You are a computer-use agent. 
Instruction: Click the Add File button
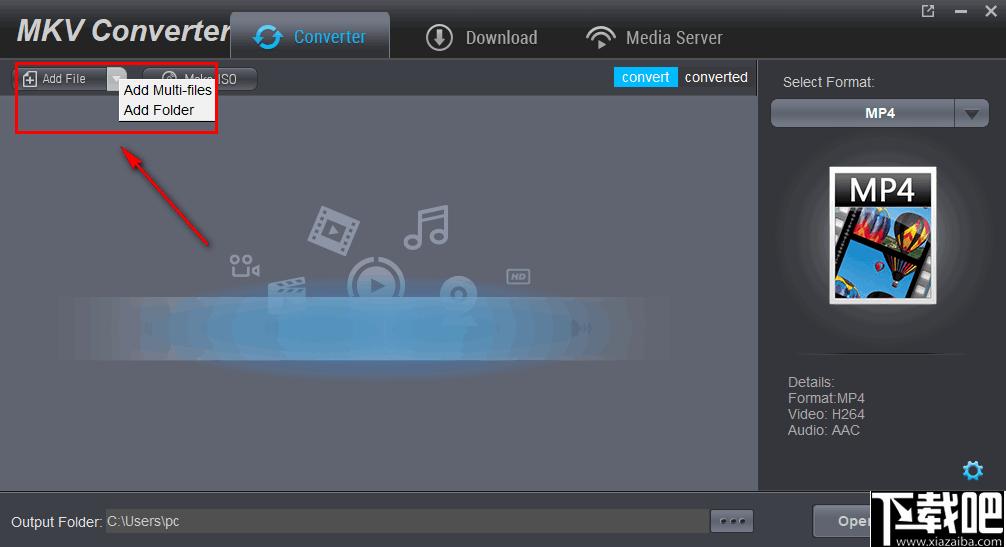(62, 79)
